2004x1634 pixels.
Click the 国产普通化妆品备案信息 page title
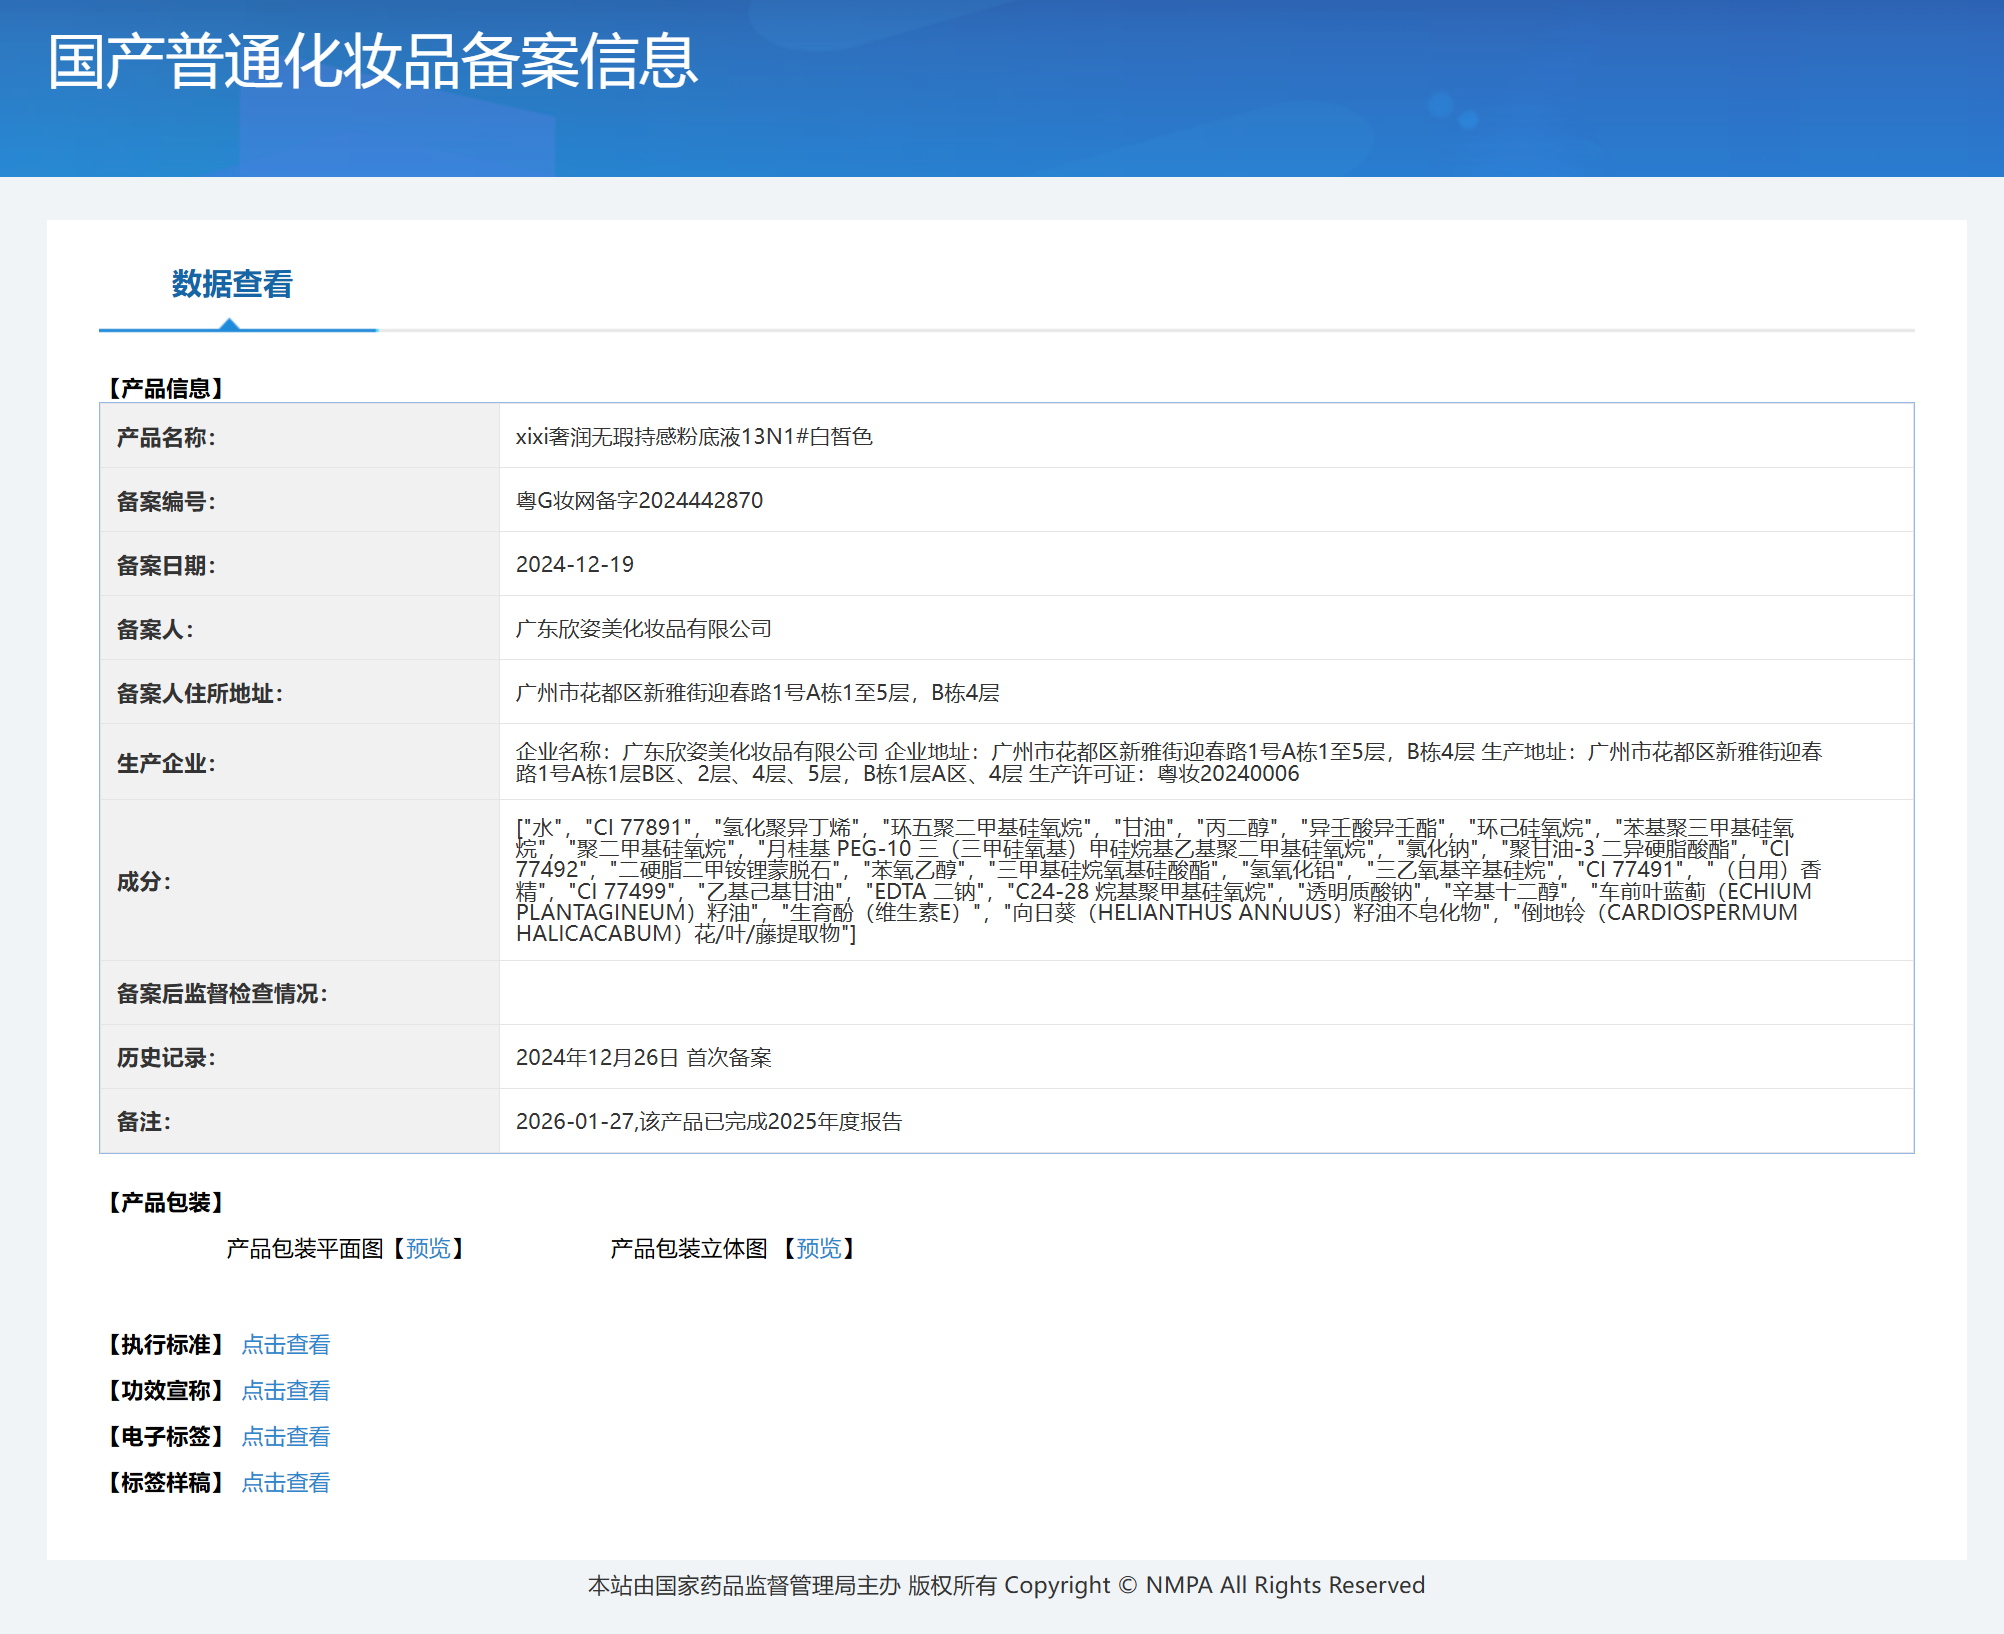[373, 61]
